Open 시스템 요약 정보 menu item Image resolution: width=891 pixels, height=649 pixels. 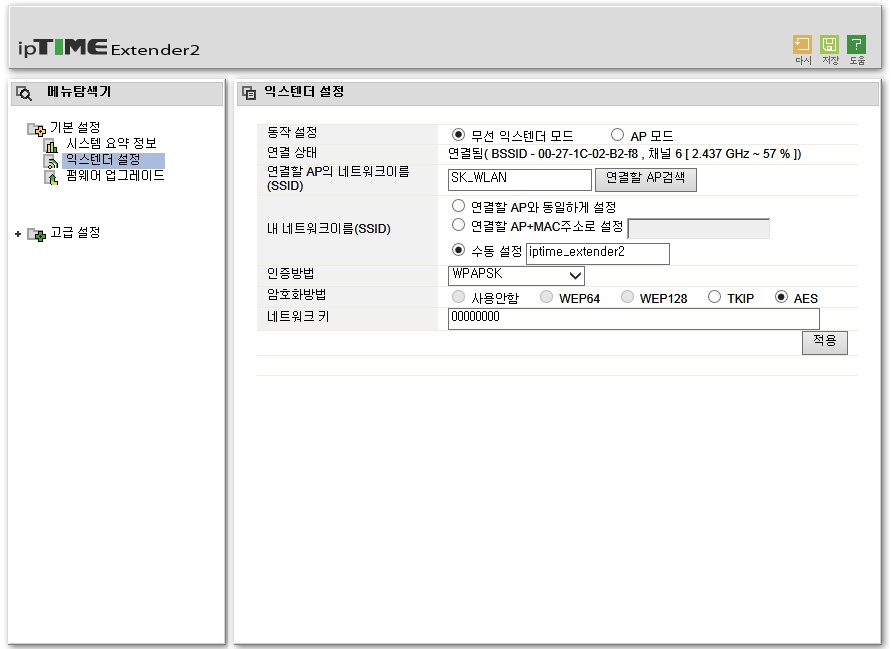(111, 143)
